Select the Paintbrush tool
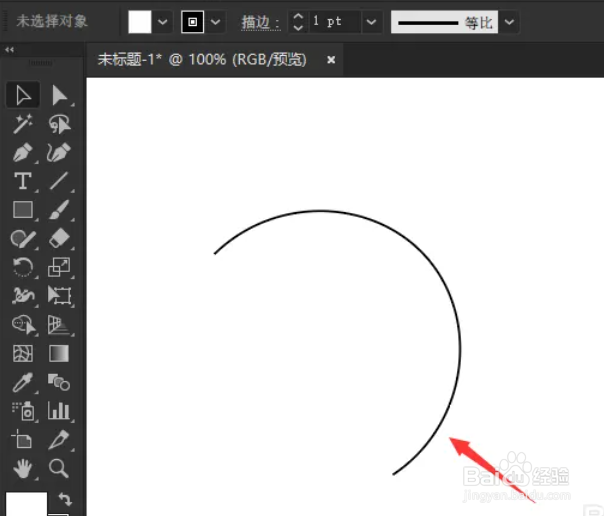The height and width of the screenshot is (516, 604). point(59,210)
